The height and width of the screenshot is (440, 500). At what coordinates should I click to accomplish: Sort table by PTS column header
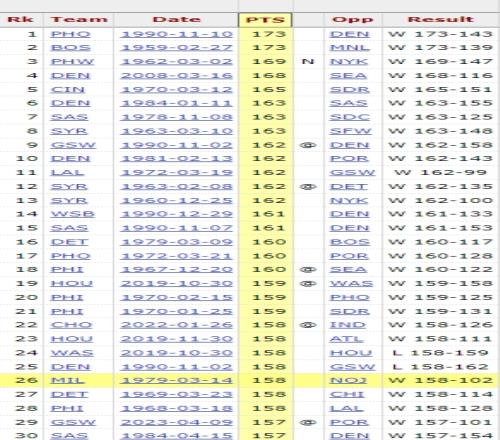265,20
